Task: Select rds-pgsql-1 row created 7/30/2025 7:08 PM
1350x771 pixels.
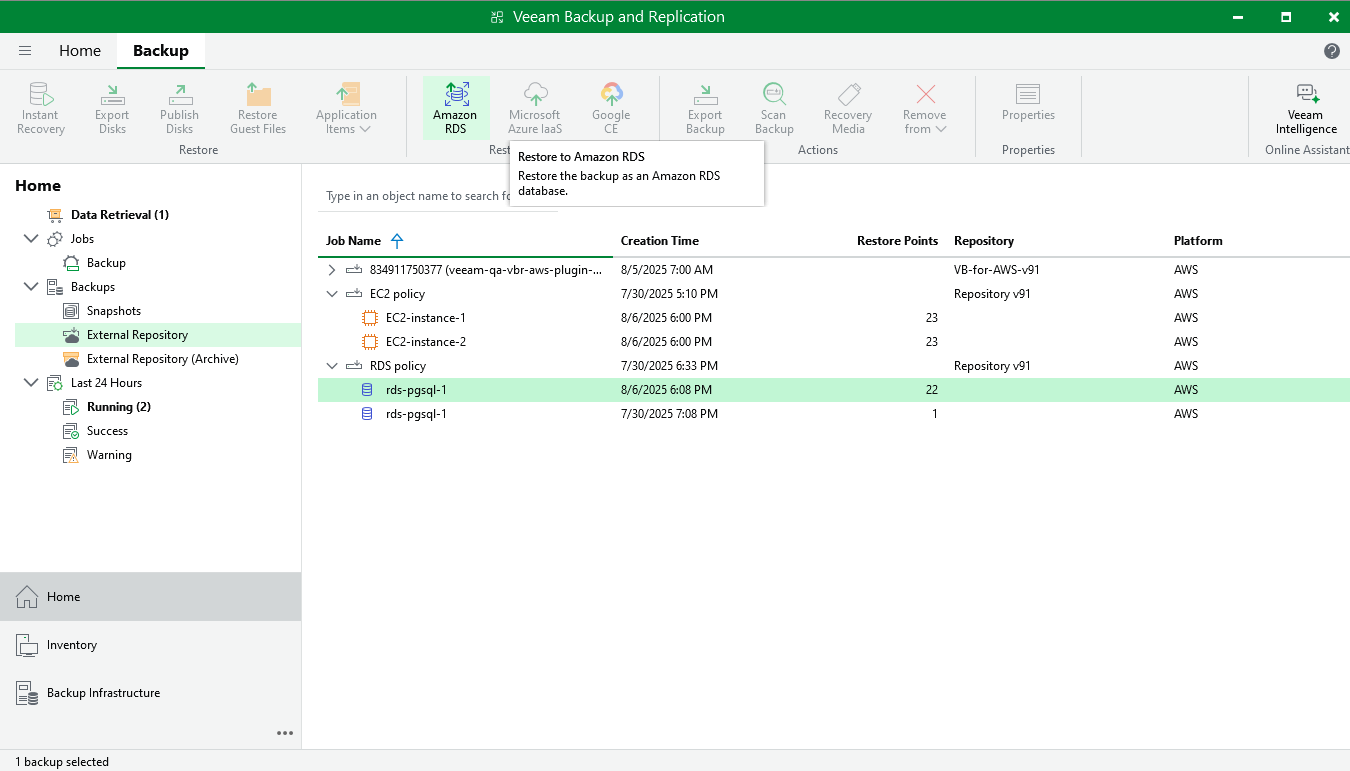Action: [x=834, y=414]
